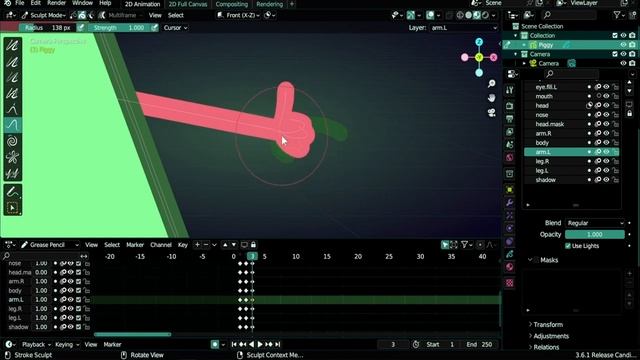Select the Clone sculpt tool

click(x=13, y=173)
